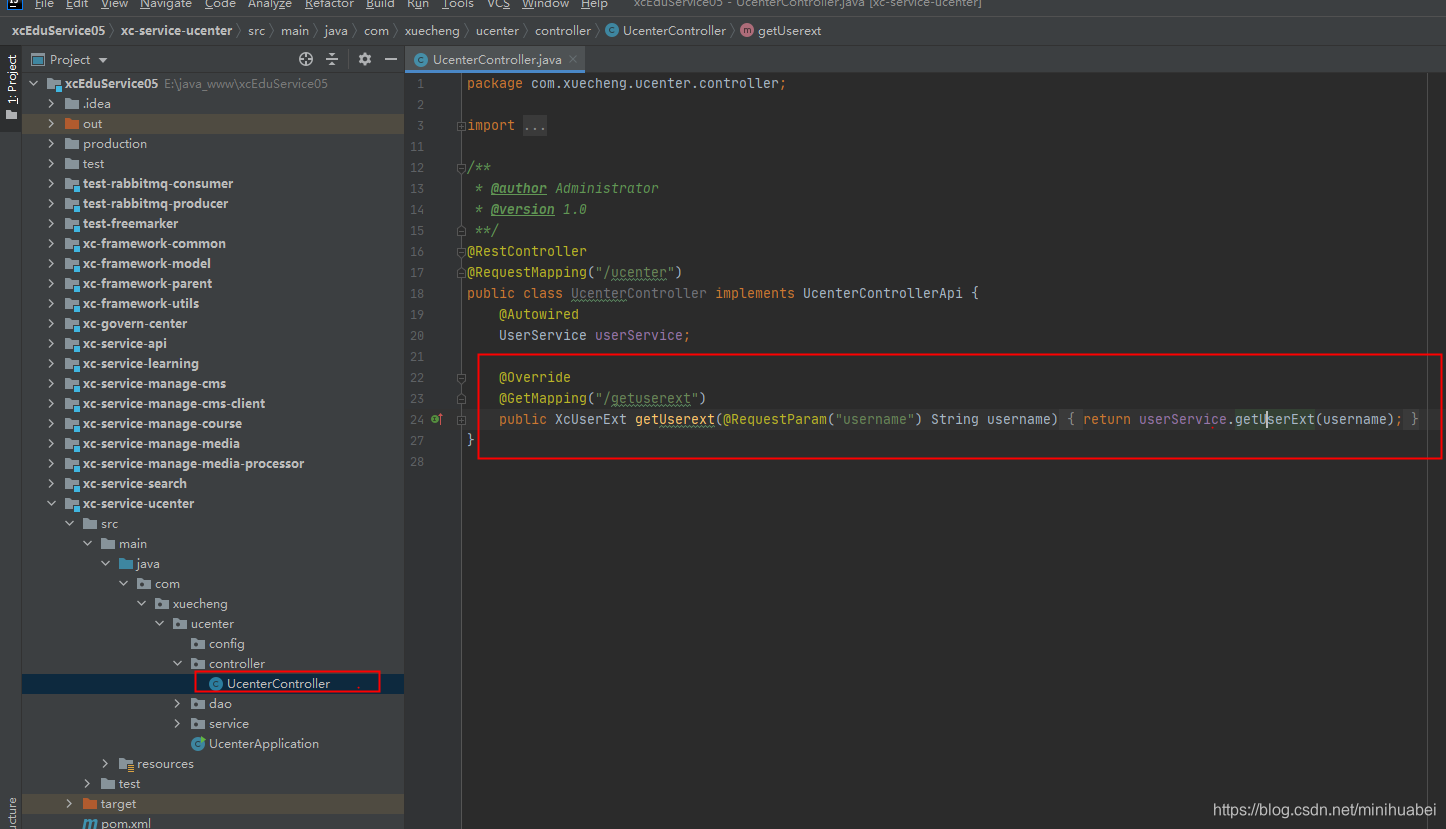Image resolution: width=1446 pixels, height=829 pixels.
Task: Expand xc-framework-common module
Action: pyautogui.click(x=52, y=244)
